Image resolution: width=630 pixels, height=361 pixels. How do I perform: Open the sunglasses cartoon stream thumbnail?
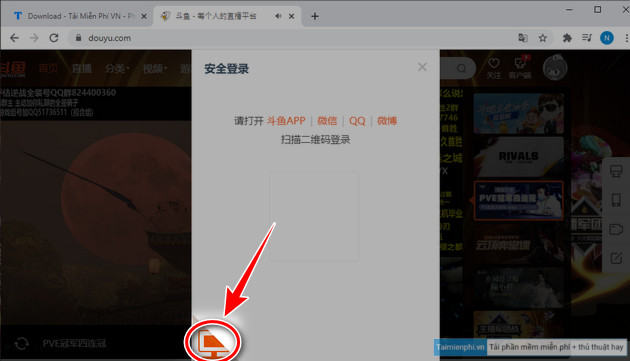point(518,113)
